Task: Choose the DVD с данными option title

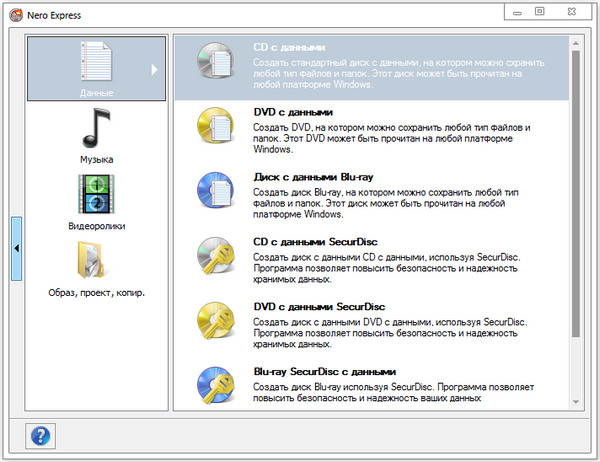Action: point(292,112)
